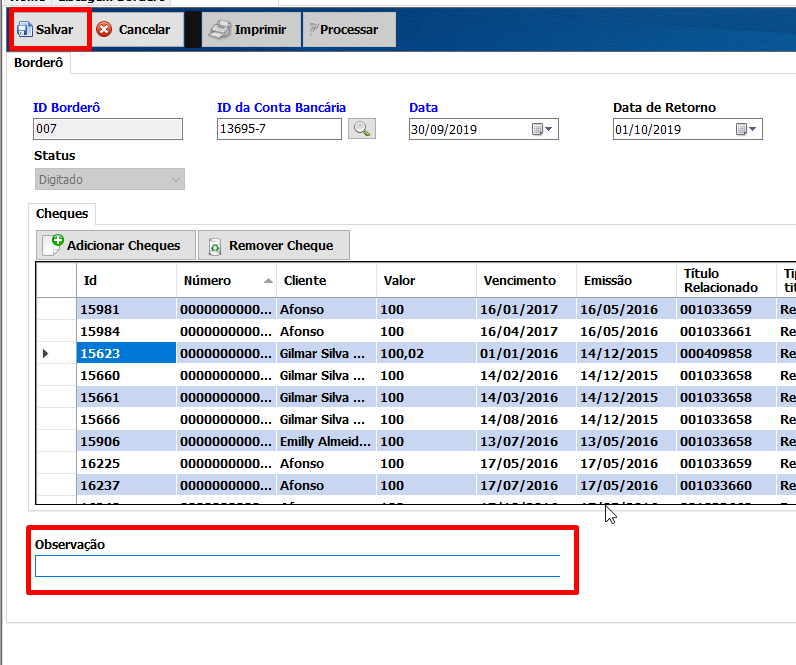Click the Vencimento column header
The image size is (796, 665).
pyautogui.click(x=519, y=281)
